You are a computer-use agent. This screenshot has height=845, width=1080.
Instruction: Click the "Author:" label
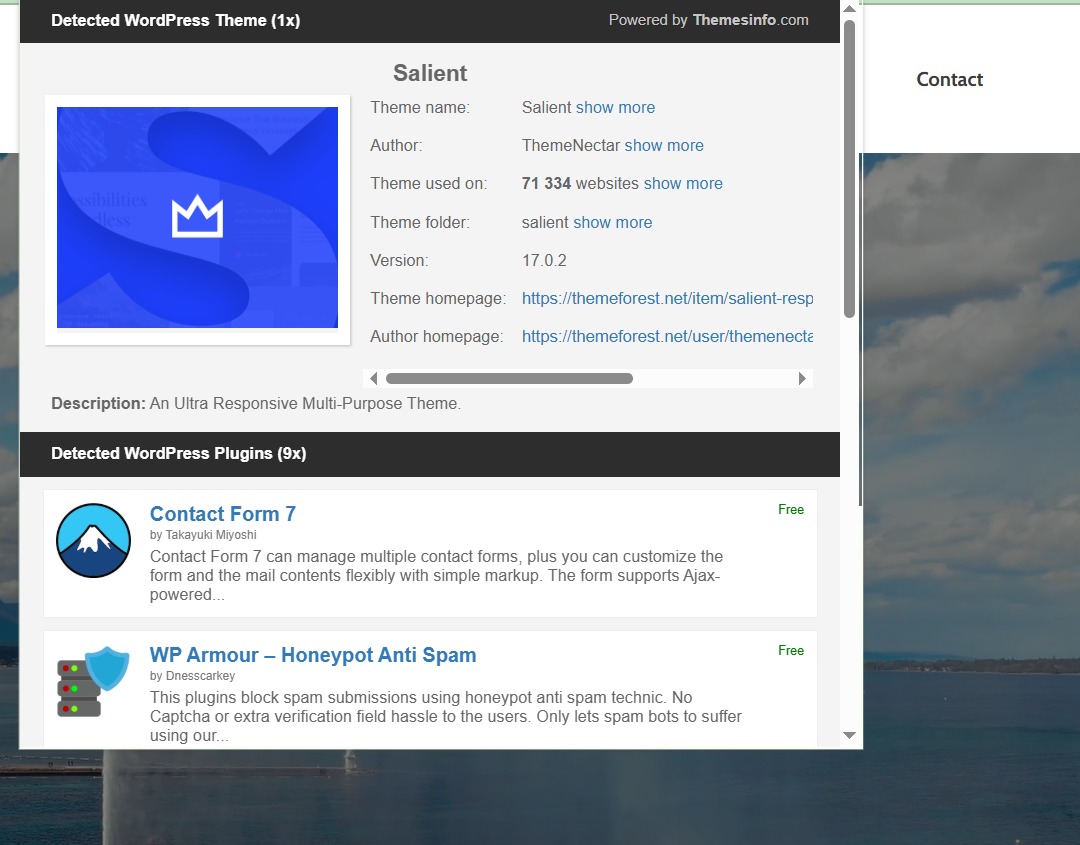(x=396, y=145)
